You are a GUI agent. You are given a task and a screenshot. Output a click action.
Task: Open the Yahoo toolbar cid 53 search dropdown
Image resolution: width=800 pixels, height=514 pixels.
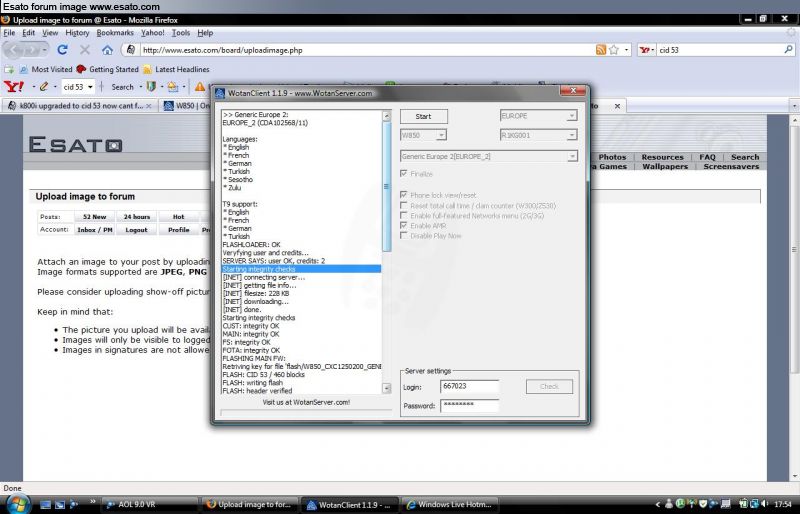90,87
